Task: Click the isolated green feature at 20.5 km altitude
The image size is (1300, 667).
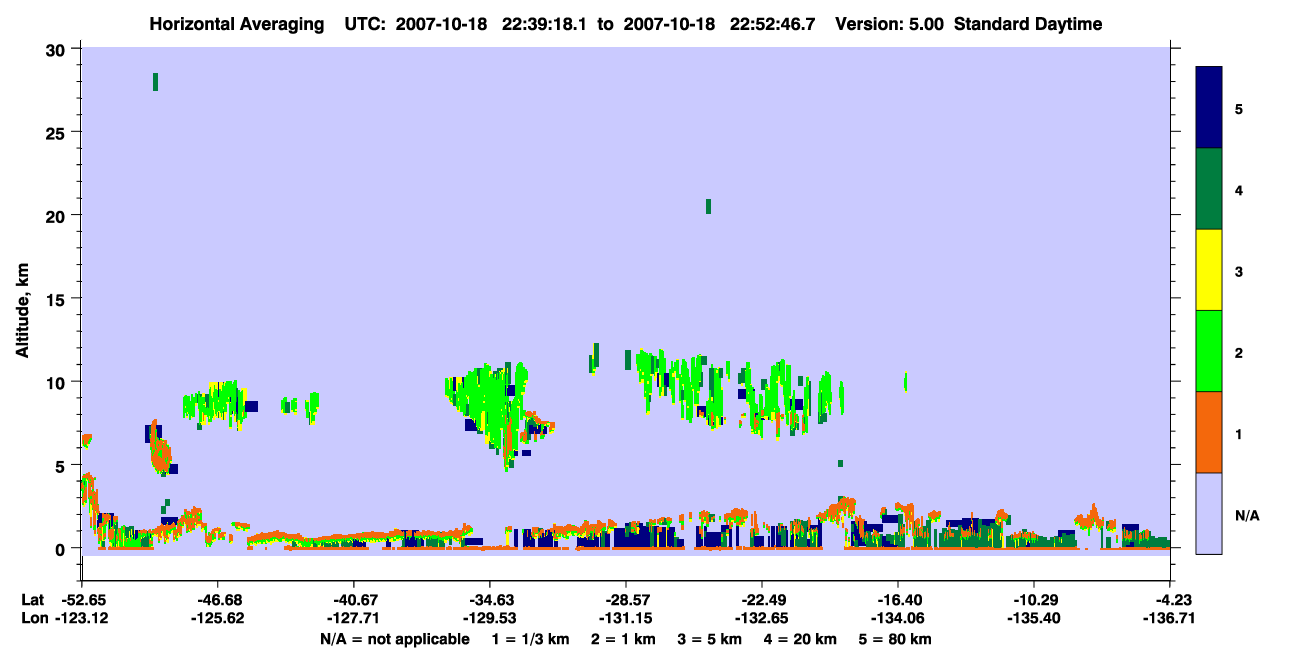Action: [708, 206]
